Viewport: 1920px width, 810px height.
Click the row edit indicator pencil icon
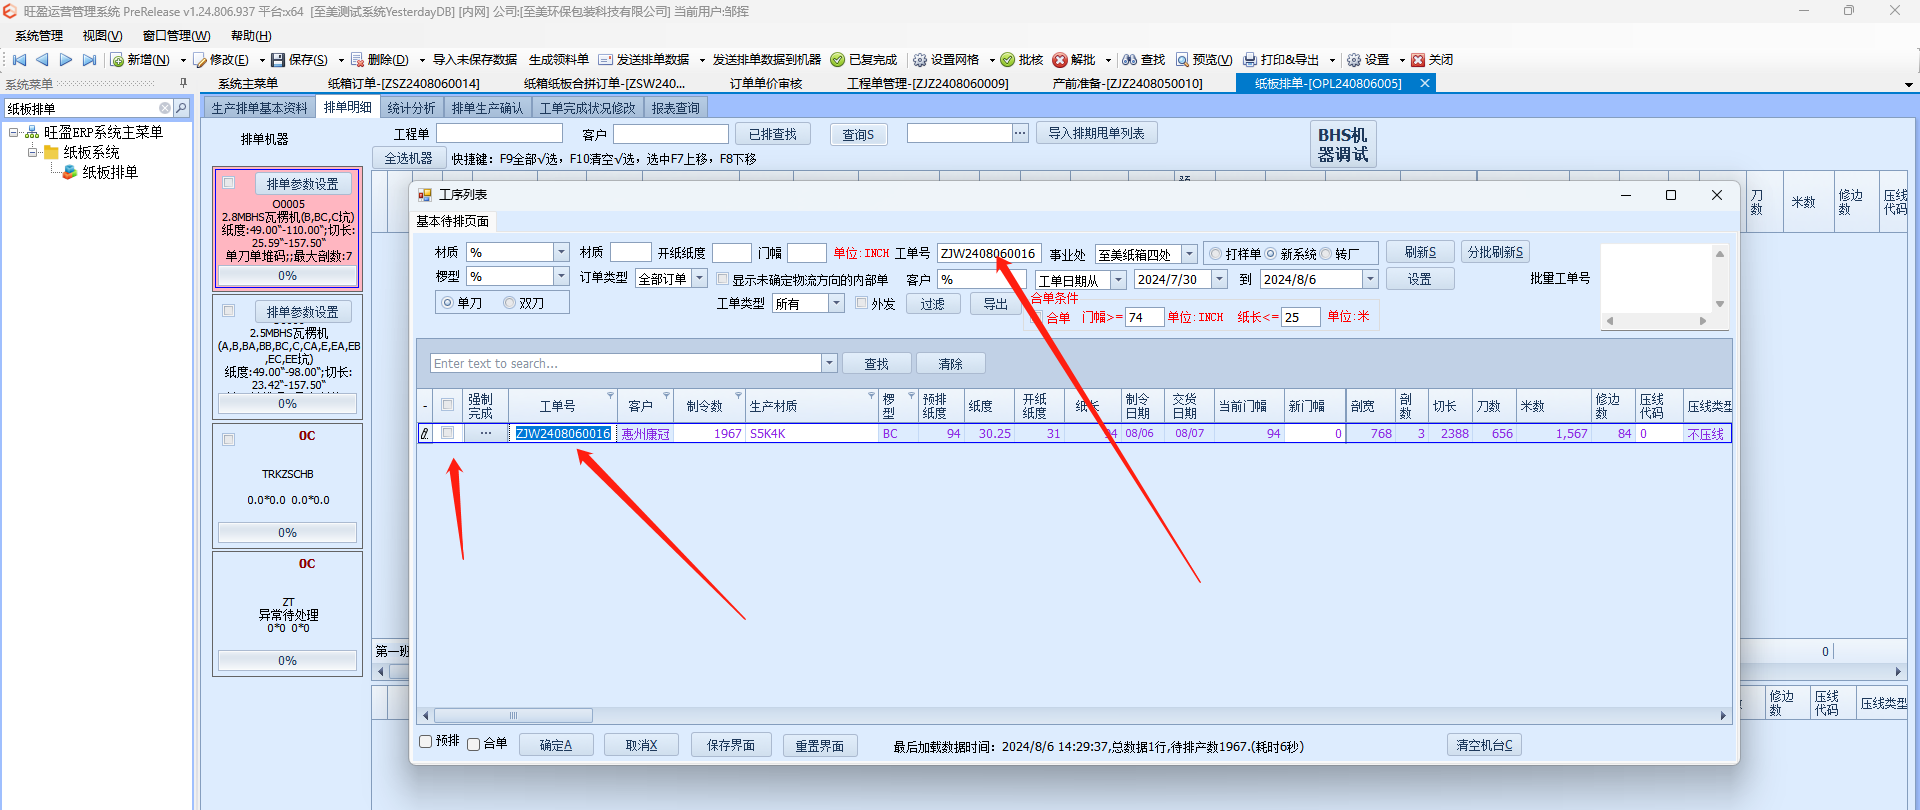click(424, 434)
